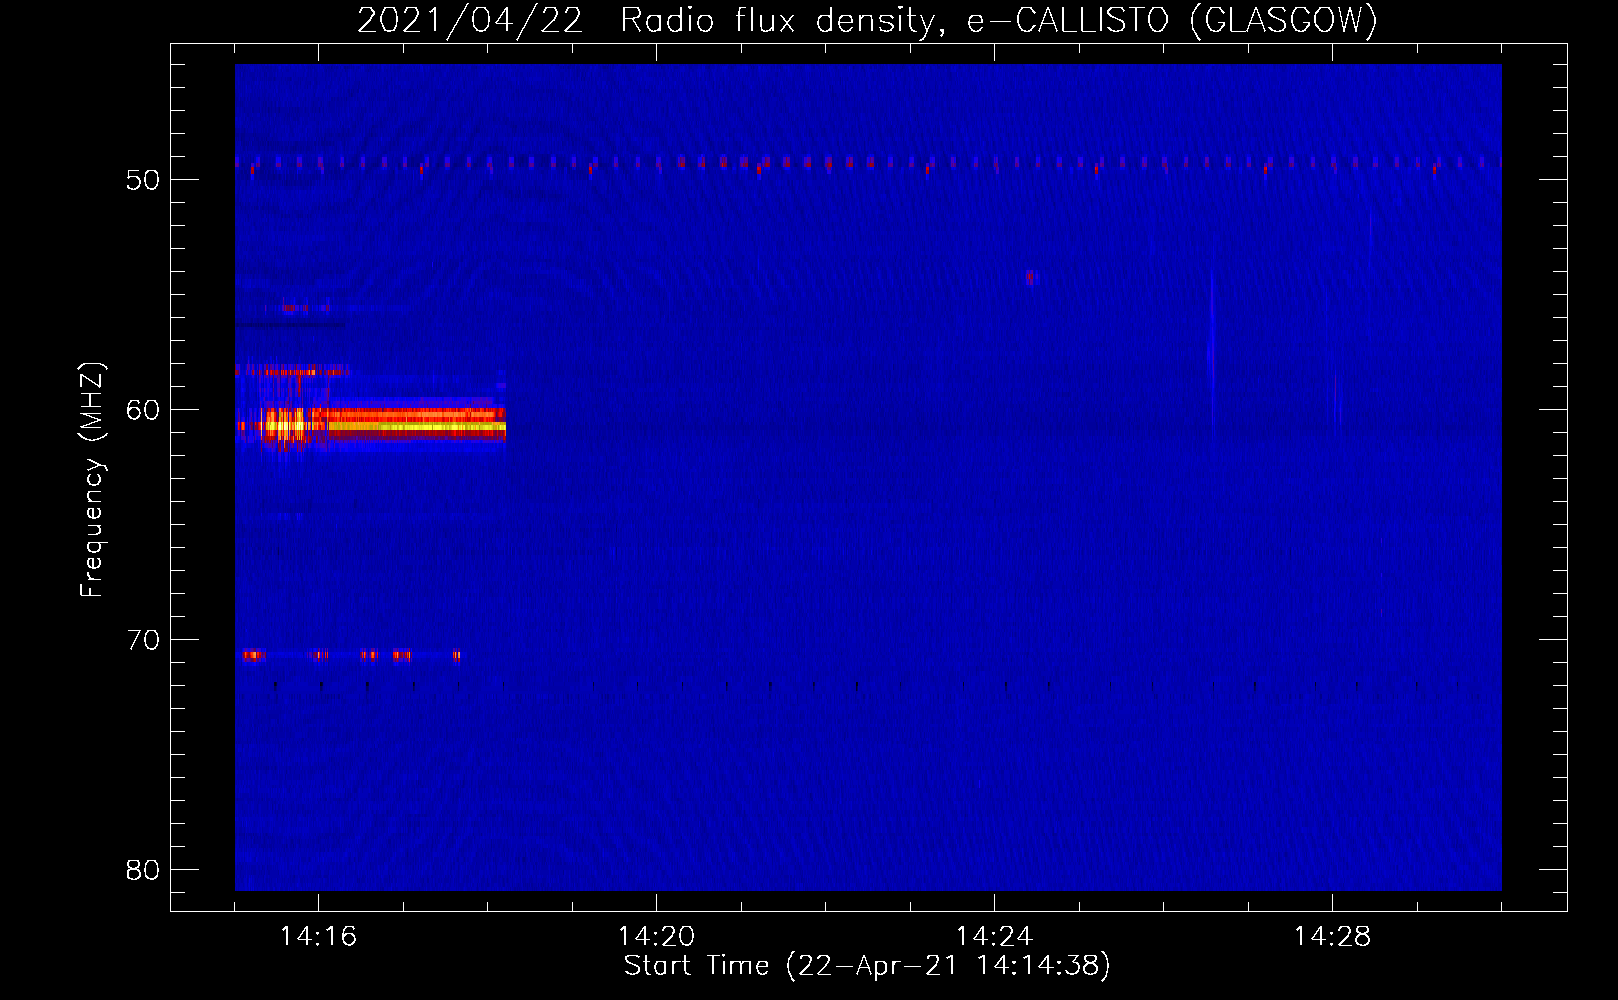Click the 60 frequency tick label
1618x1000 pixels.
tap(143, 410)
